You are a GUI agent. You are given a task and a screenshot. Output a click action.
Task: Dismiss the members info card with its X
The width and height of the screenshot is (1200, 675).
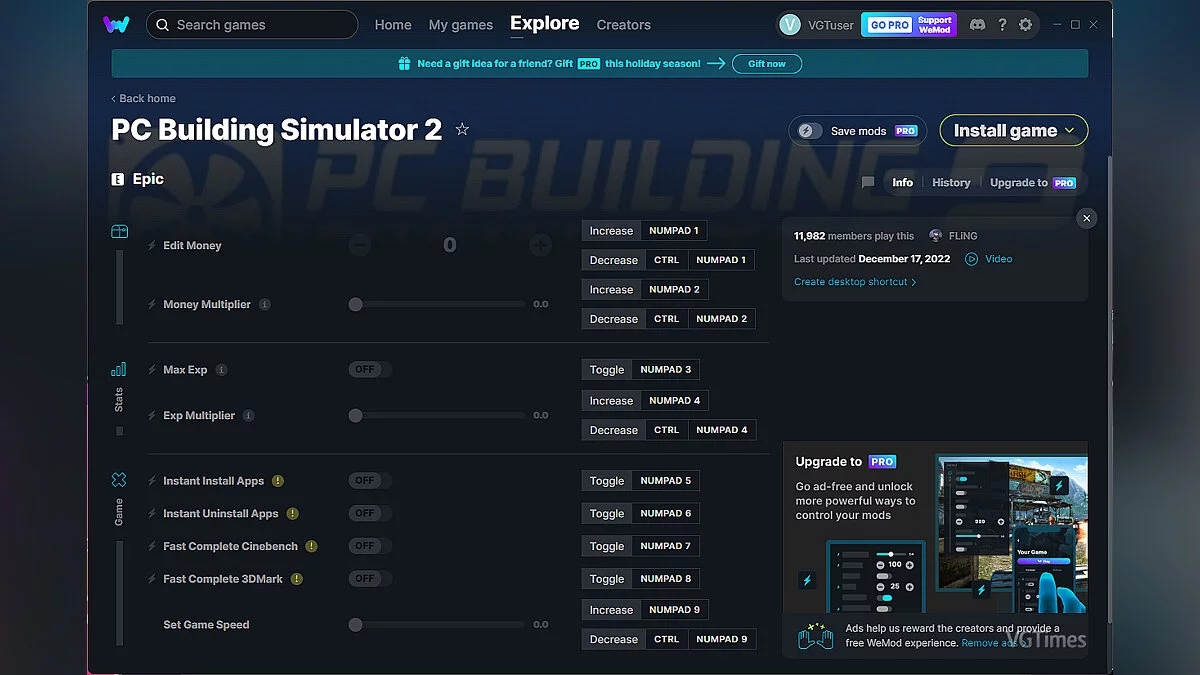pyautogui.click(x=1086, y=217)
